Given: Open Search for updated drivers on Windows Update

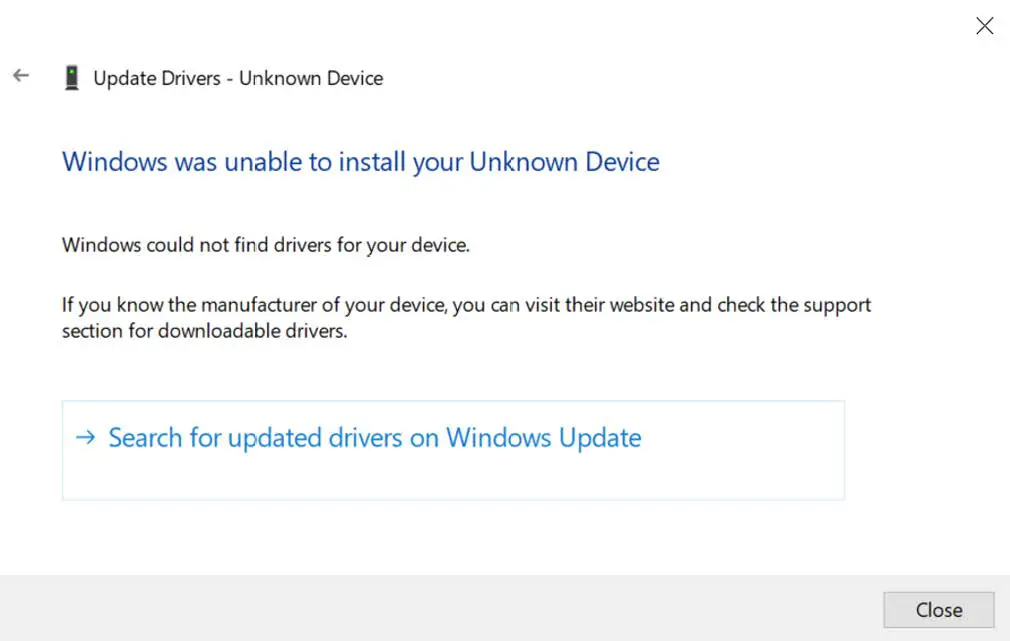Looking at the screenshot, I should [x=375, y=437].
